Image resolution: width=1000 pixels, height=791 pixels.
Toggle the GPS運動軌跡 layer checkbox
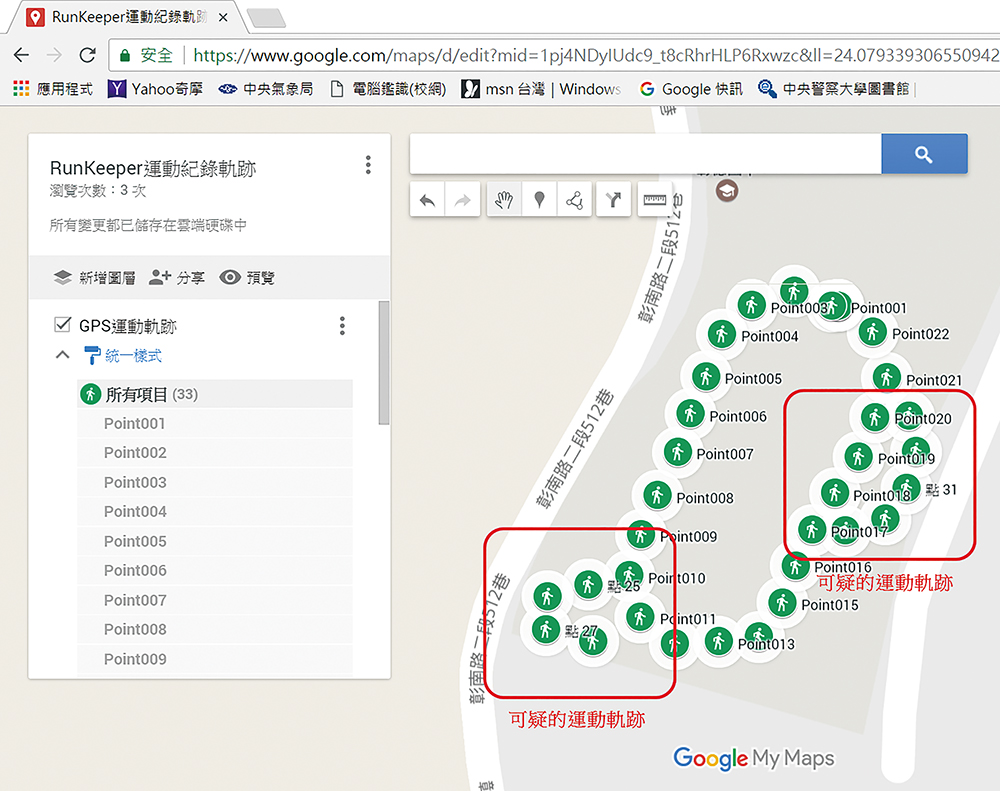pyautogui.click(x=62, y=325)
